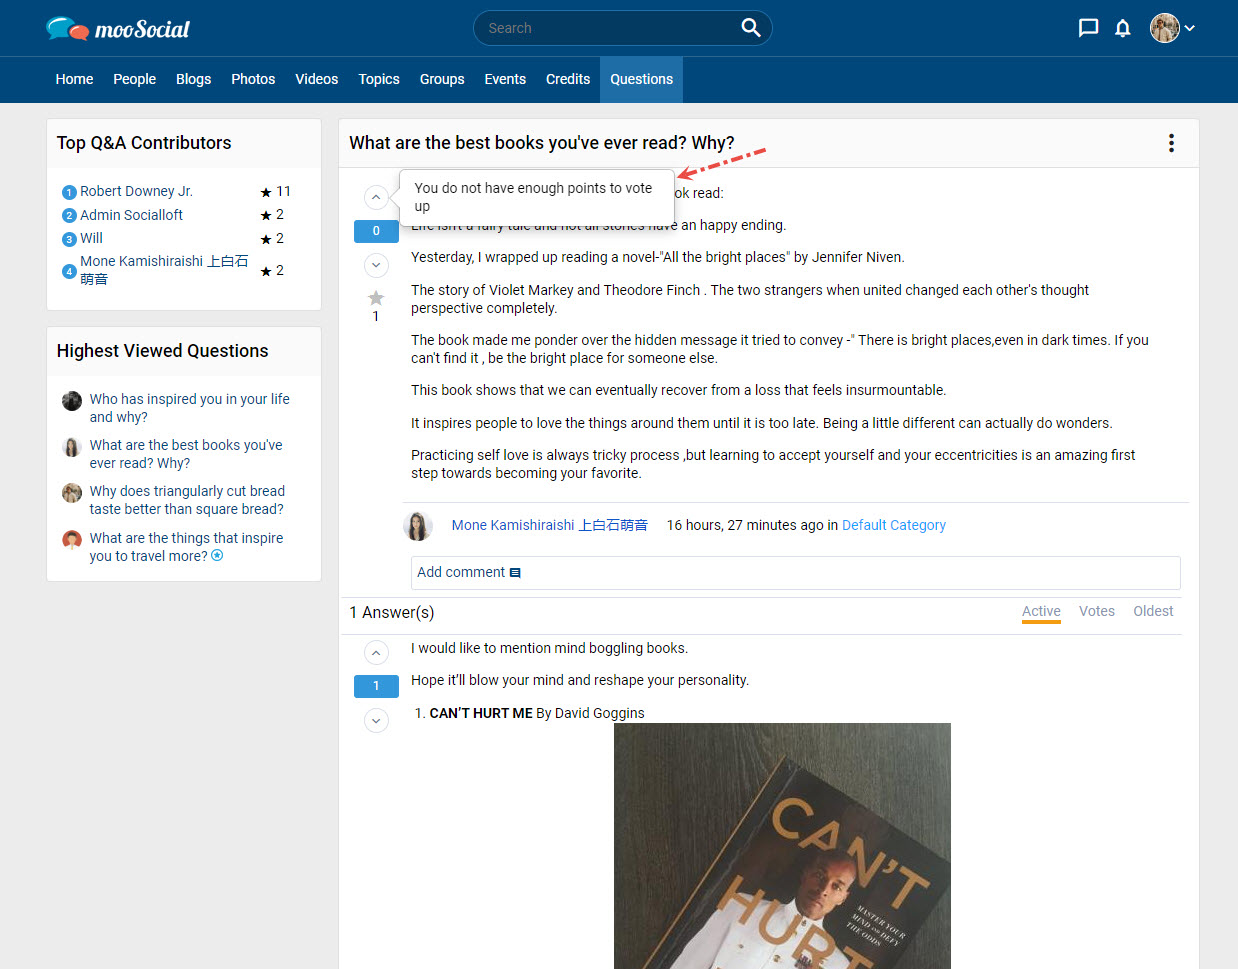Image resolution: width=1238 pixels, height=969 pixels.
Task: Click avatar beside triangularly cut bread question
Action: click(72, 493)
